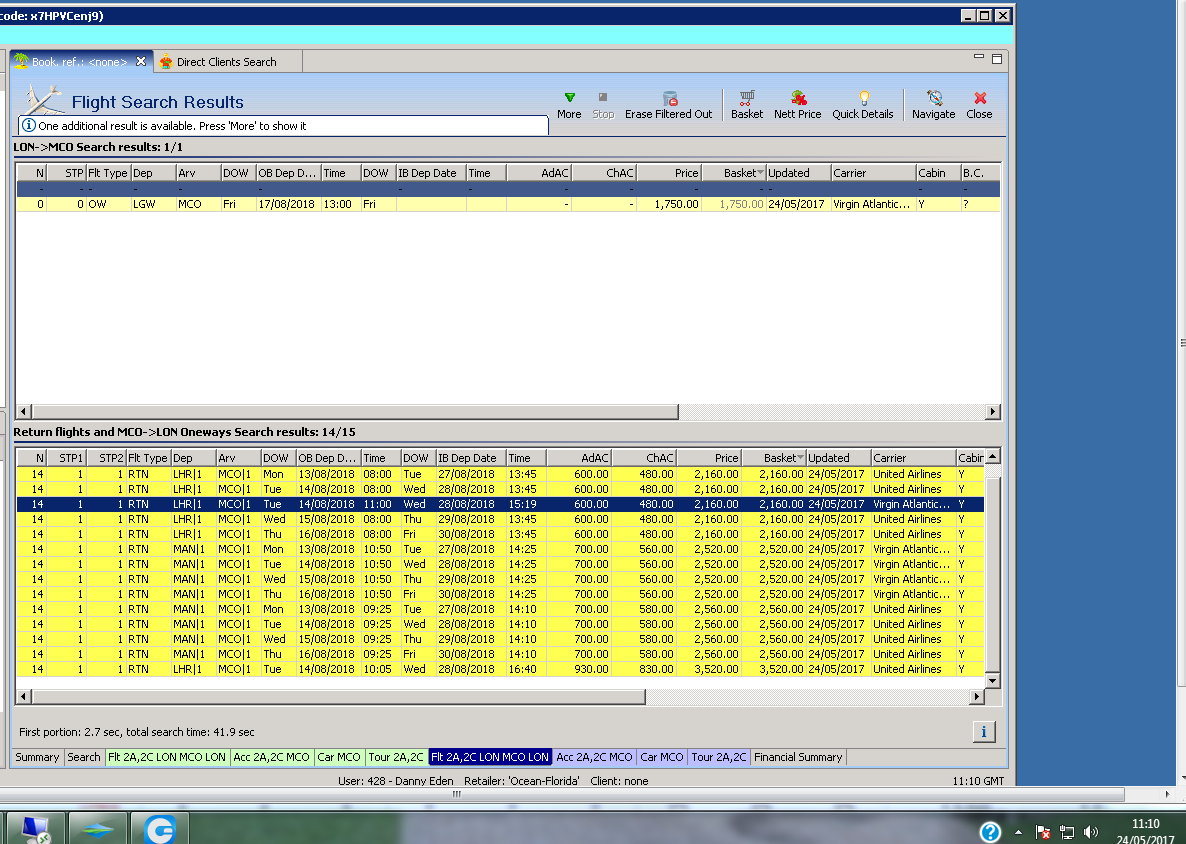Select the green Car MCO tab
This screenshot has width=1186, height=844.
point(339,757)
